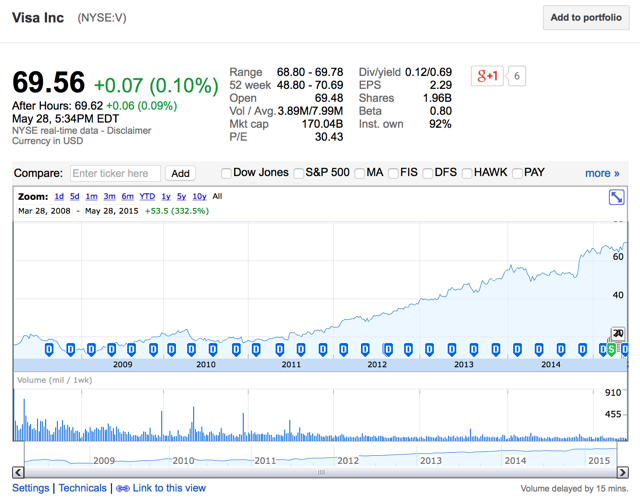Click the 52 week range value
Viewport: 640px width, 498px height.
(x=310, y=85)
